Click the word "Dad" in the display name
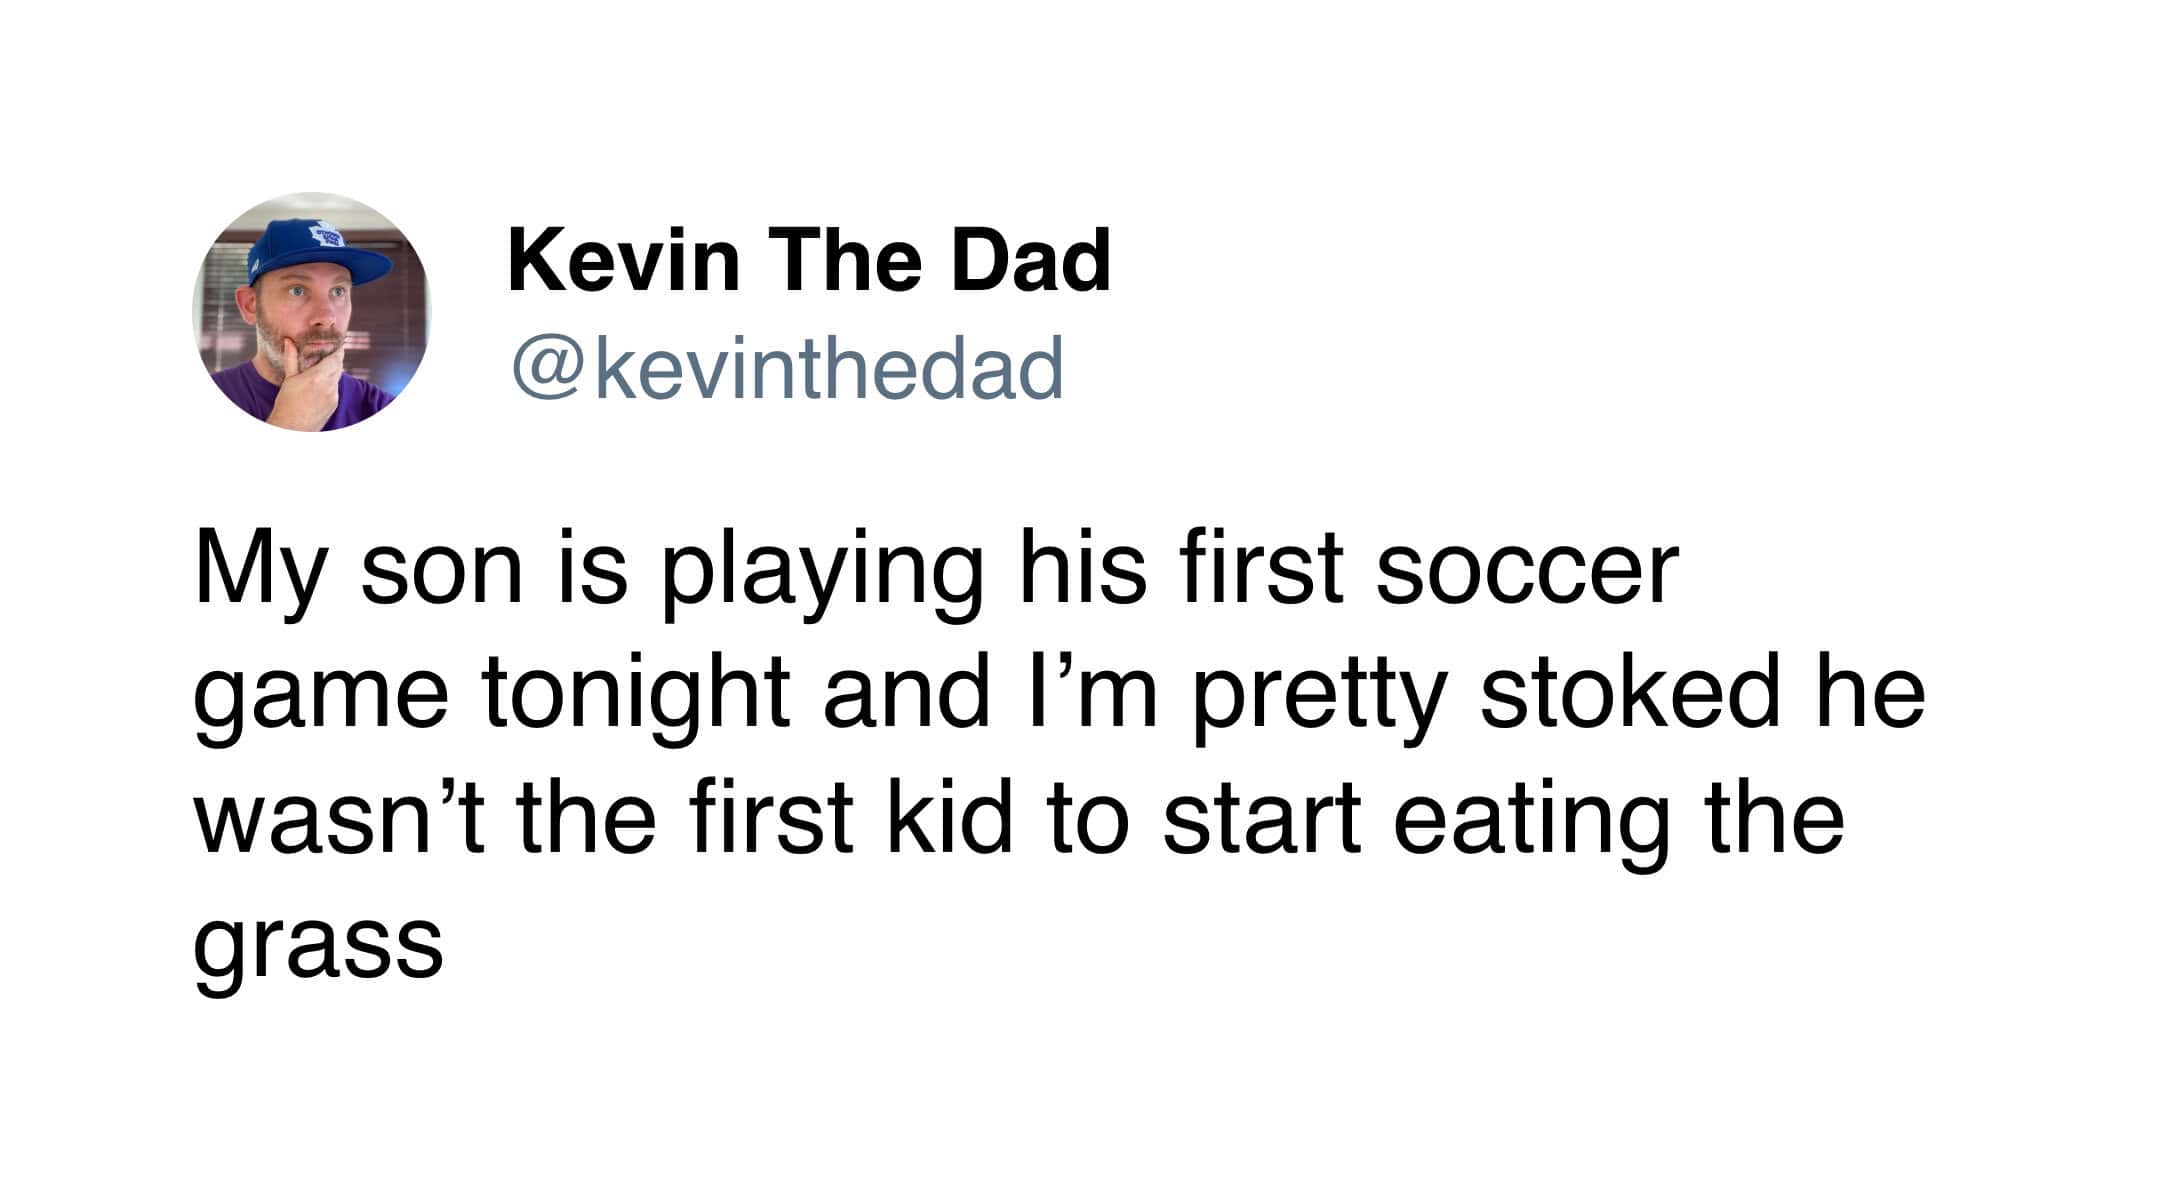The width and height of the screenshot is (2160, 1196). click(x=1030, y=260)
